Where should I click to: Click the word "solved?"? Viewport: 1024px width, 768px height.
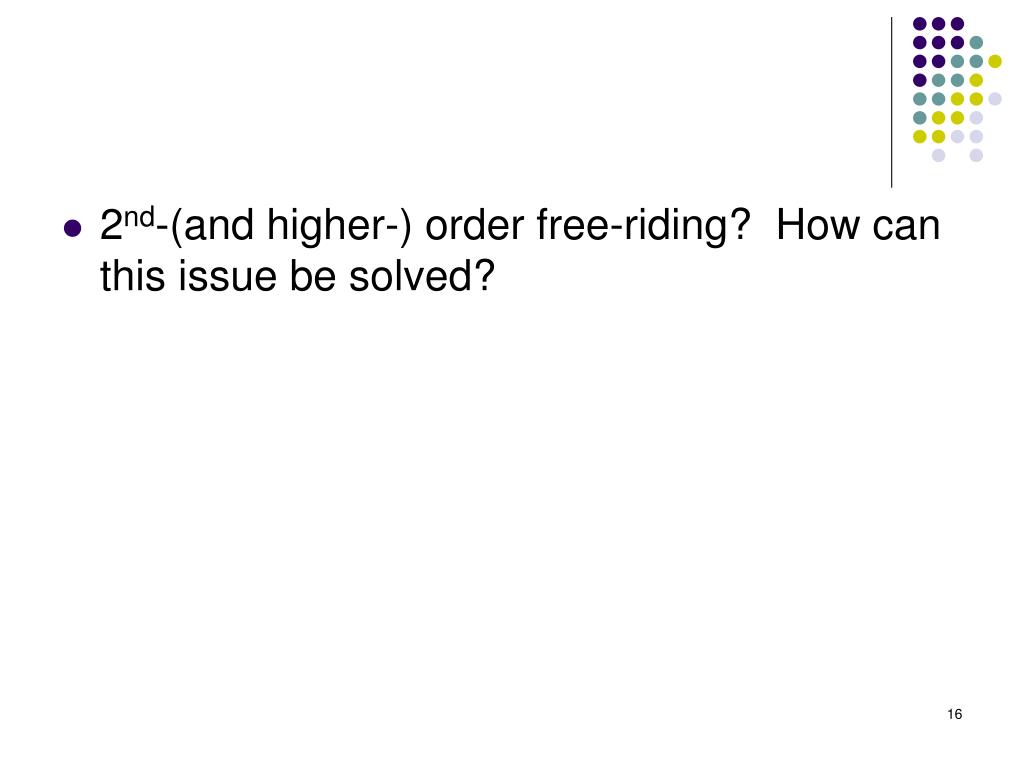tap(422, 276)
